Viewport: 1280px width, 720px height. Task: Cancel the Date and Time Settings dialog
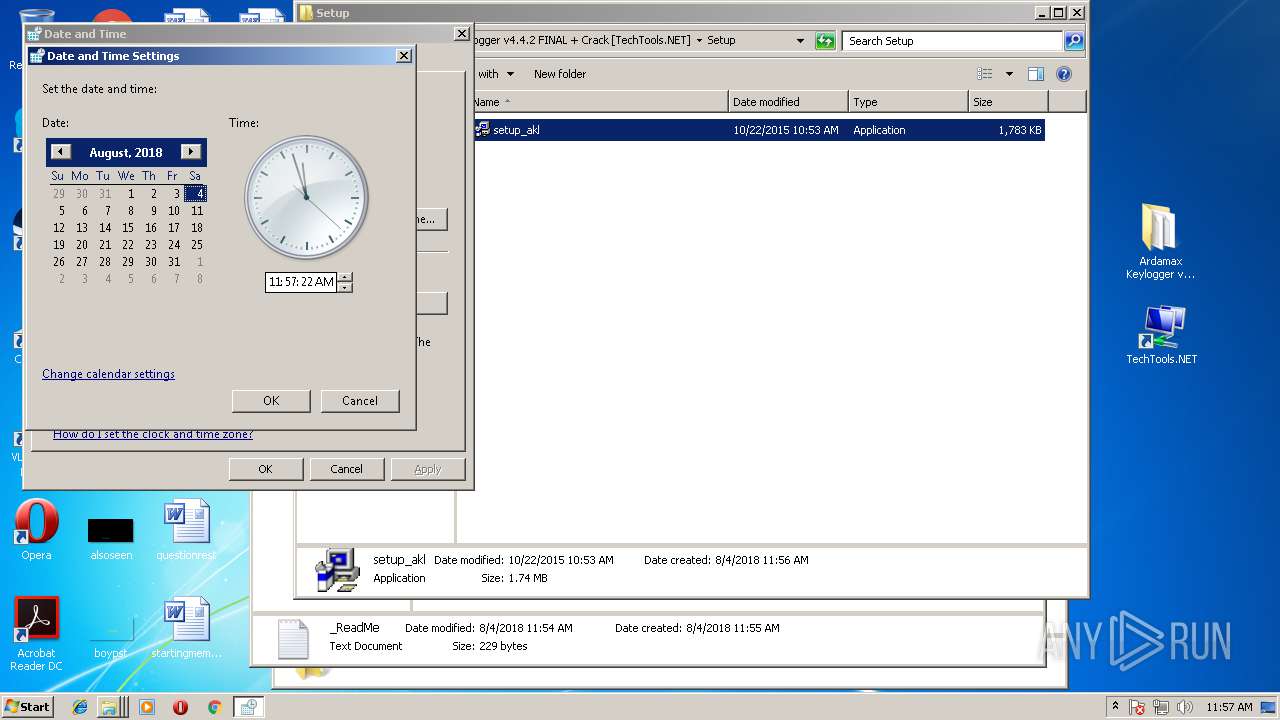(360, 401)
